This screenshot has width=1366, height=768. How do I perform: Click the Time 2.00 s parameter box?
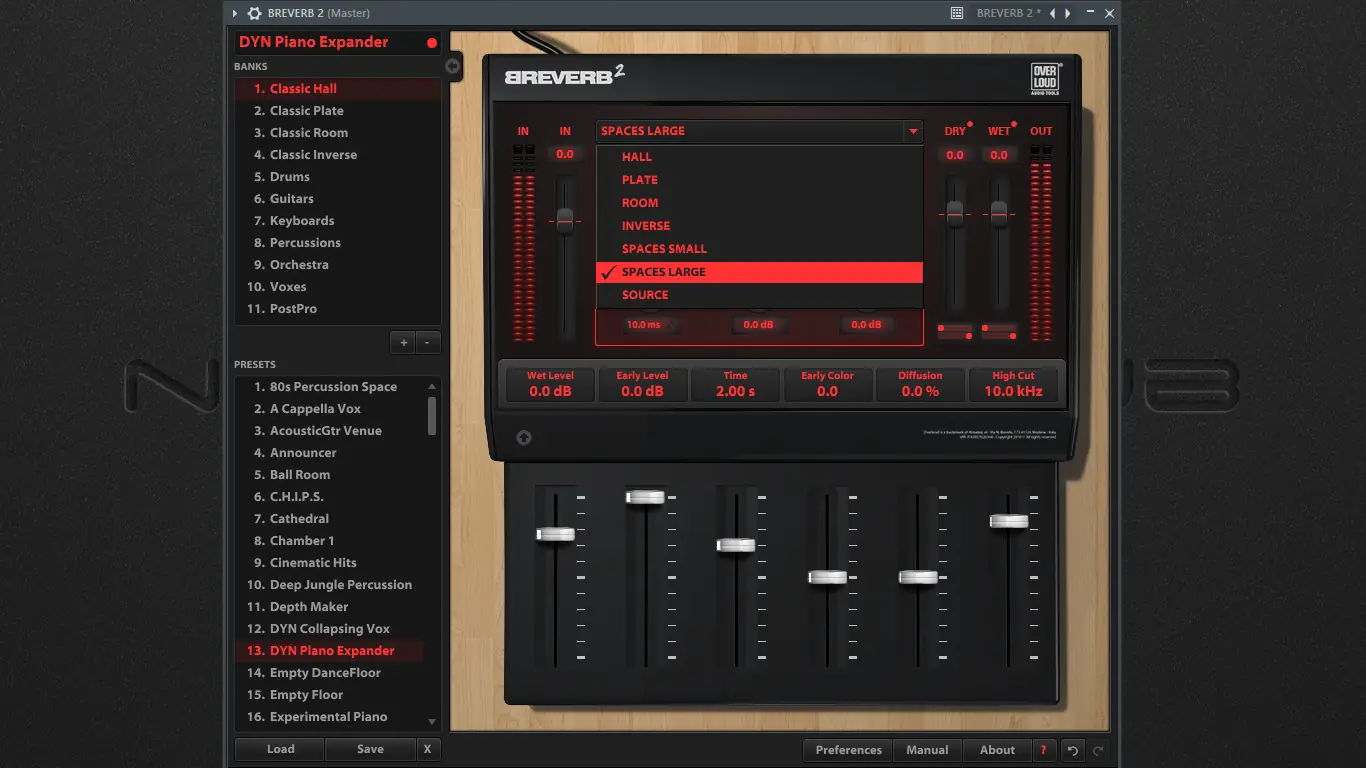click(x=735, y=384)
